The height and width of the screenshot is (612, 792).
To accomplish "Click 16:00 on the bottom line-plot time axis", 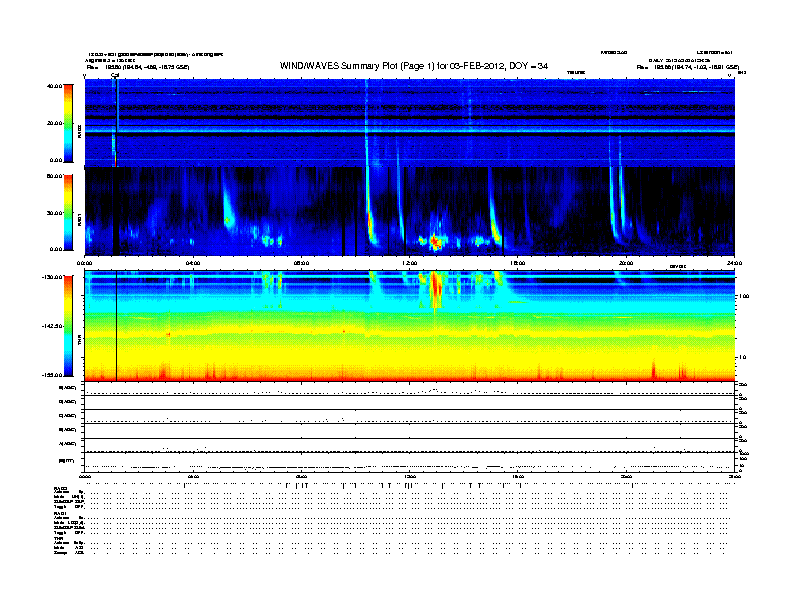I will 518,476.
